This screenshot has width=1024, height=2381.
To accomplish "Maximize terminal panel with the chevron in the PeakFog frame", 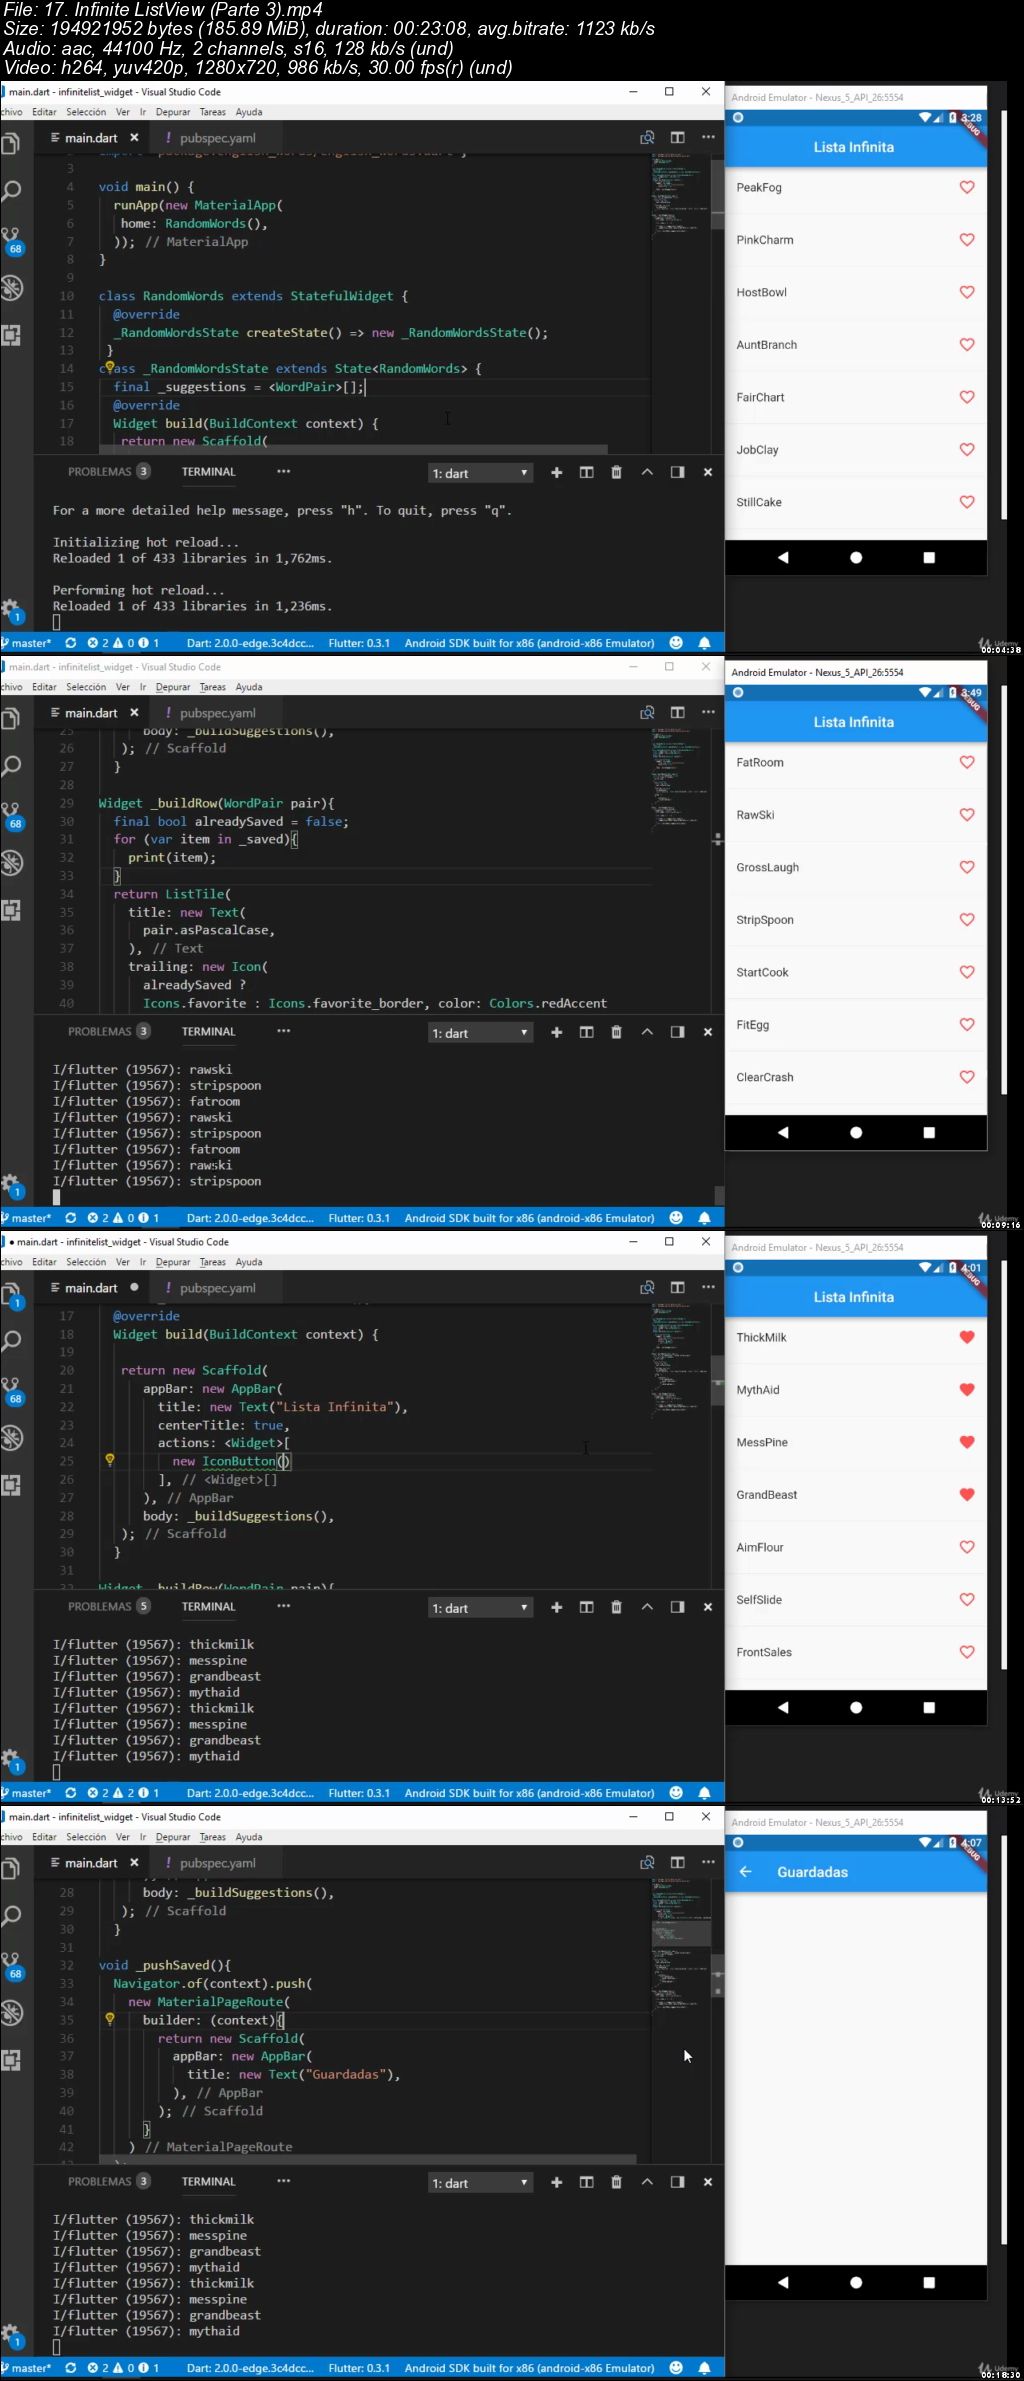I will coord(647,472).
